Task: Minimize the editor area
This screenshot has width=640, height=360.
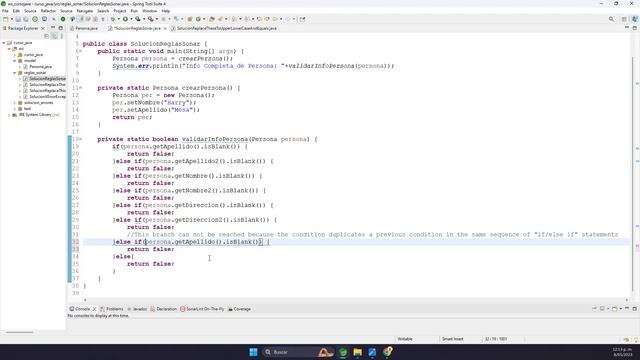Action: tap(627, 28)
